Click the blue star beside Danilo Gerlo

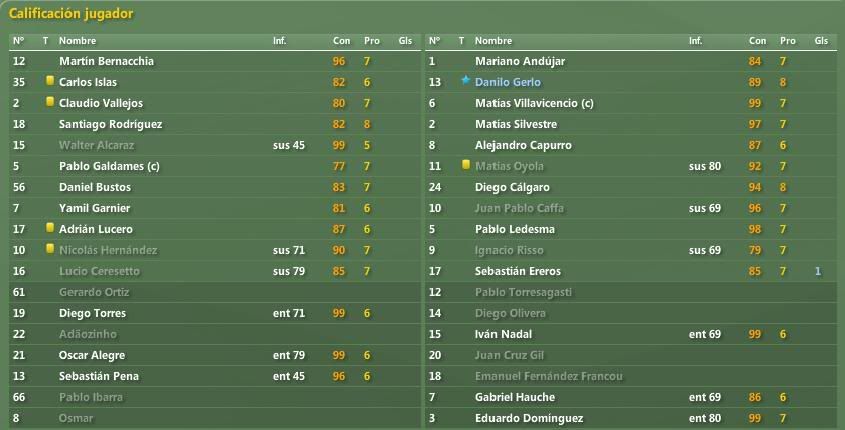point(466,81)
